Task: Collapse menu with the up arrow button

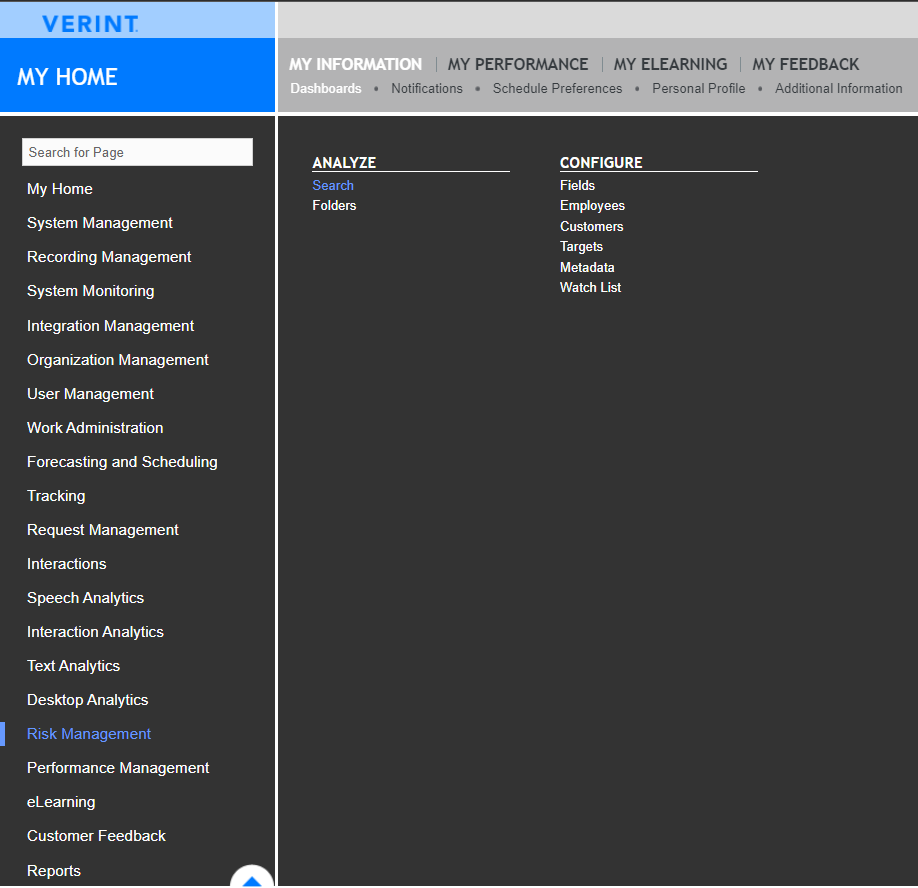Action: point(252,877)
